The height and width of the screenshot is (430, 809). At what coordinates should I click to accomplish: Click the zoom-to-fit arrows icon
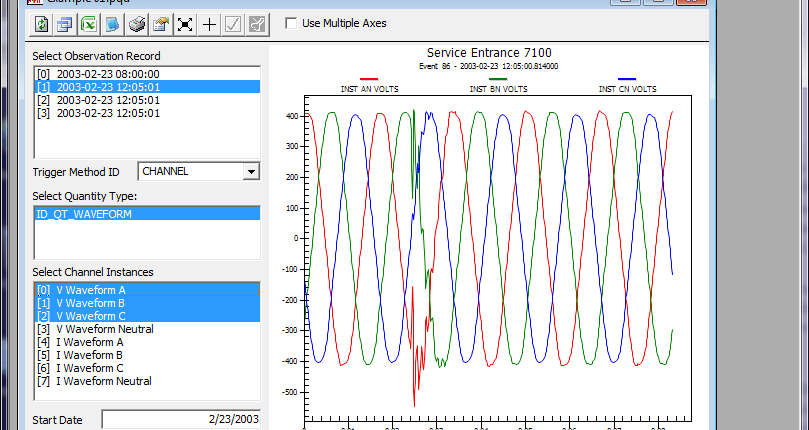185,23
